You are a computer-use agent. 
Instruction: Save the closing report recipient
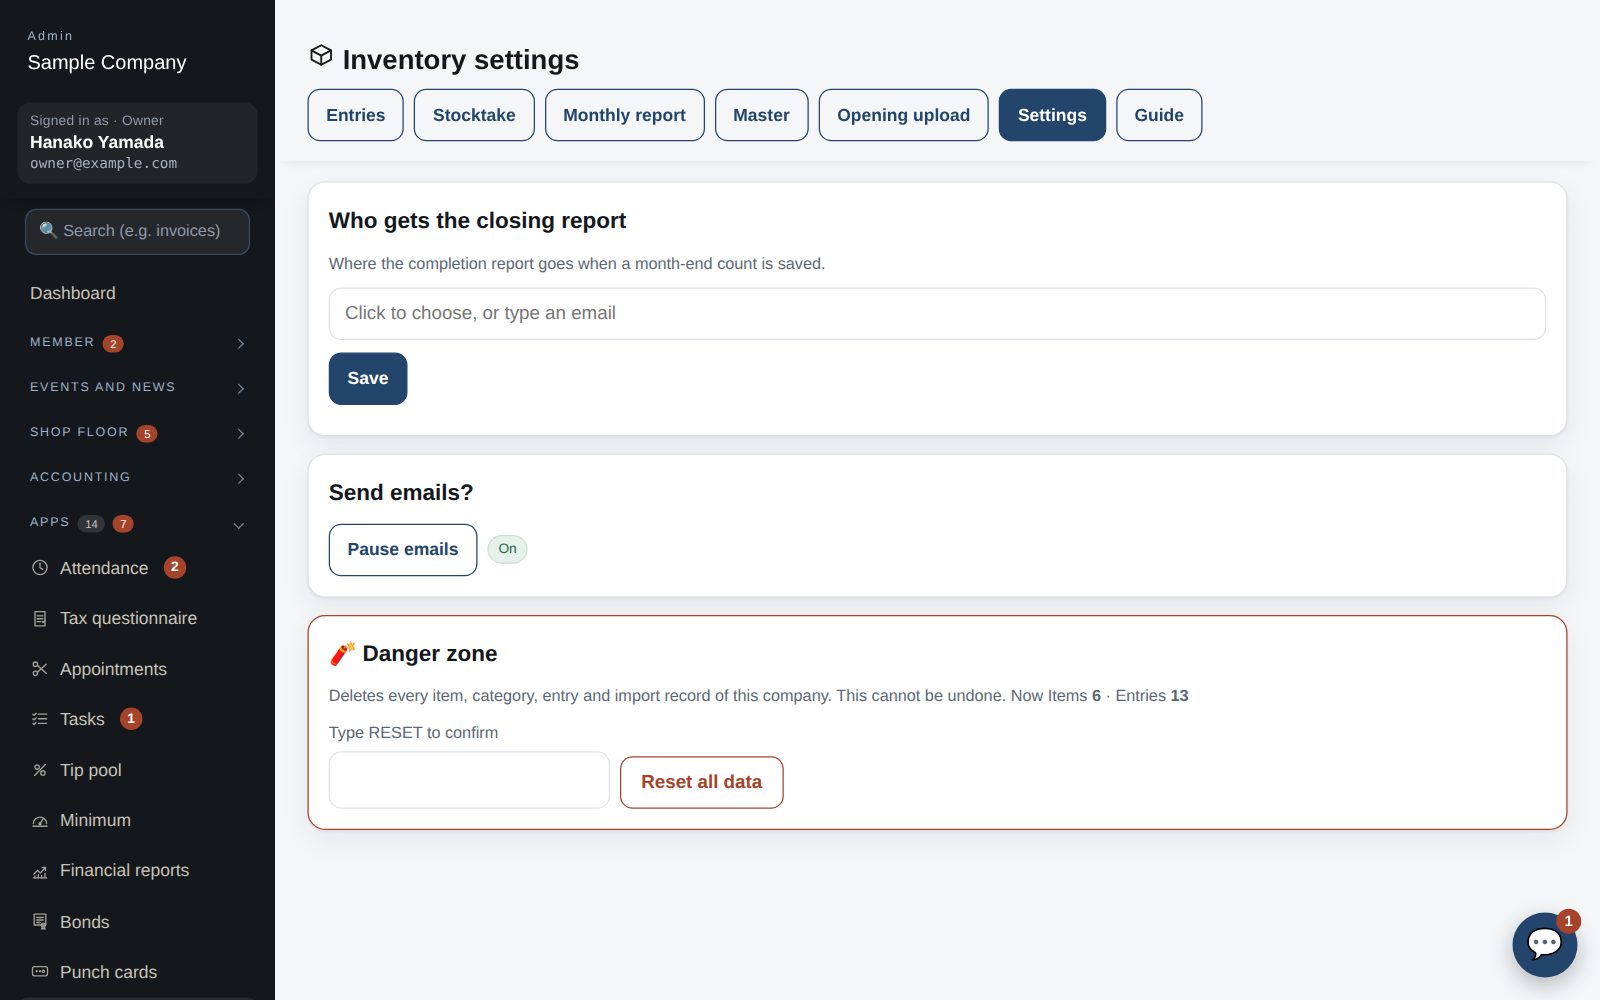click(368, 379)
